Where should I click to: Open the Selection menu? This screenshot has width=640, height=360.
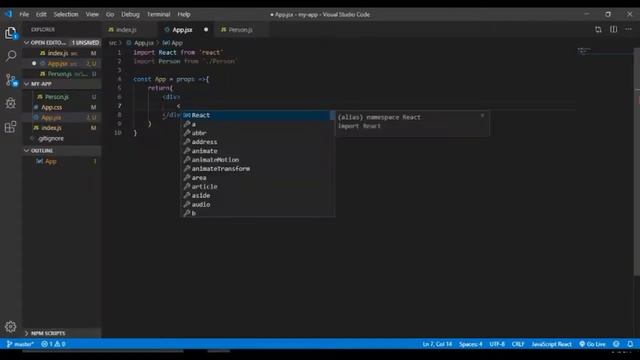(66, 14)
